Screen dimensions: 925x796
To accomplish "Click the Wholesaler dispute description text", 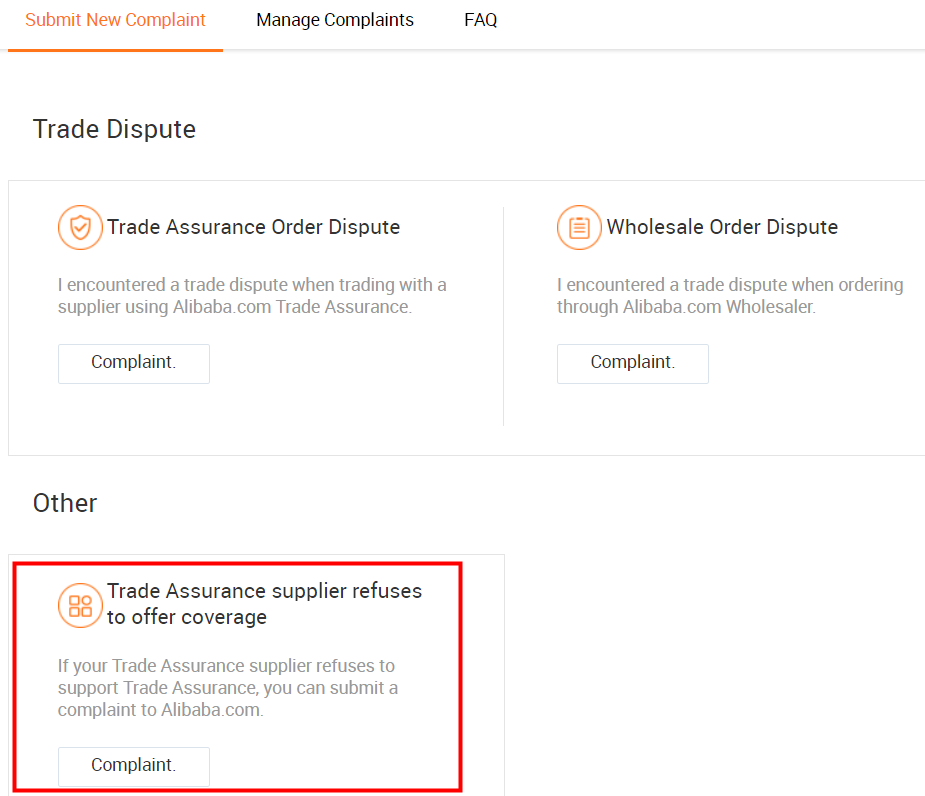I will (x=730, y=296).
